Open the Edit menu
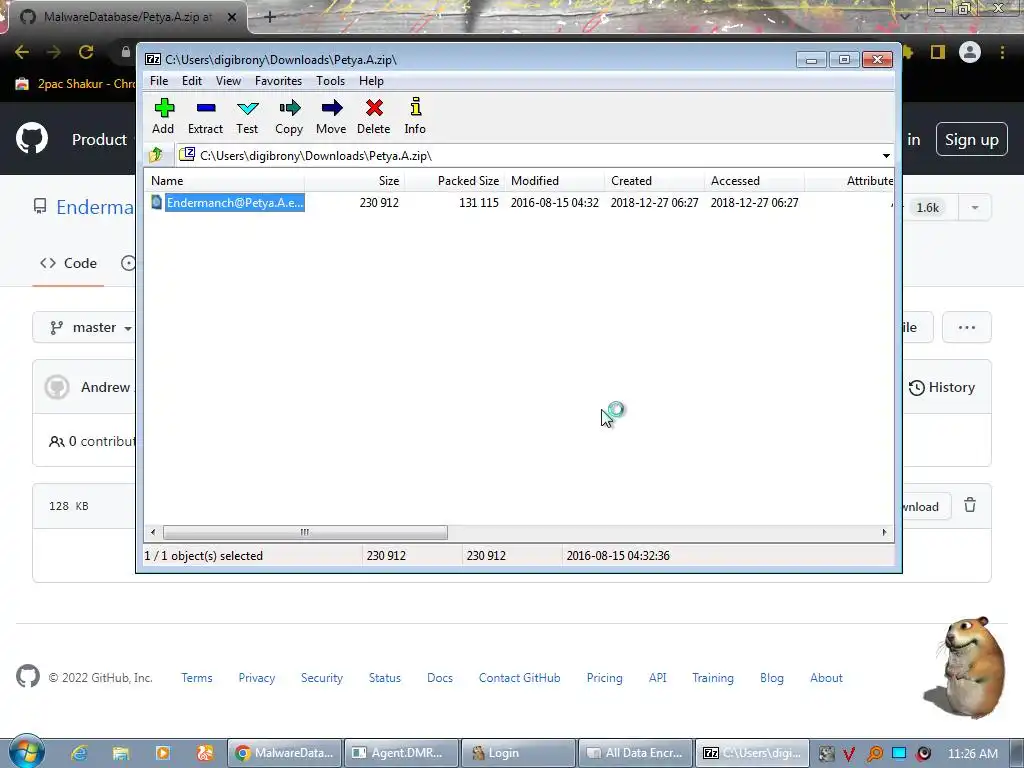This screenshot has width=1024, height=768. pos(191,80)
